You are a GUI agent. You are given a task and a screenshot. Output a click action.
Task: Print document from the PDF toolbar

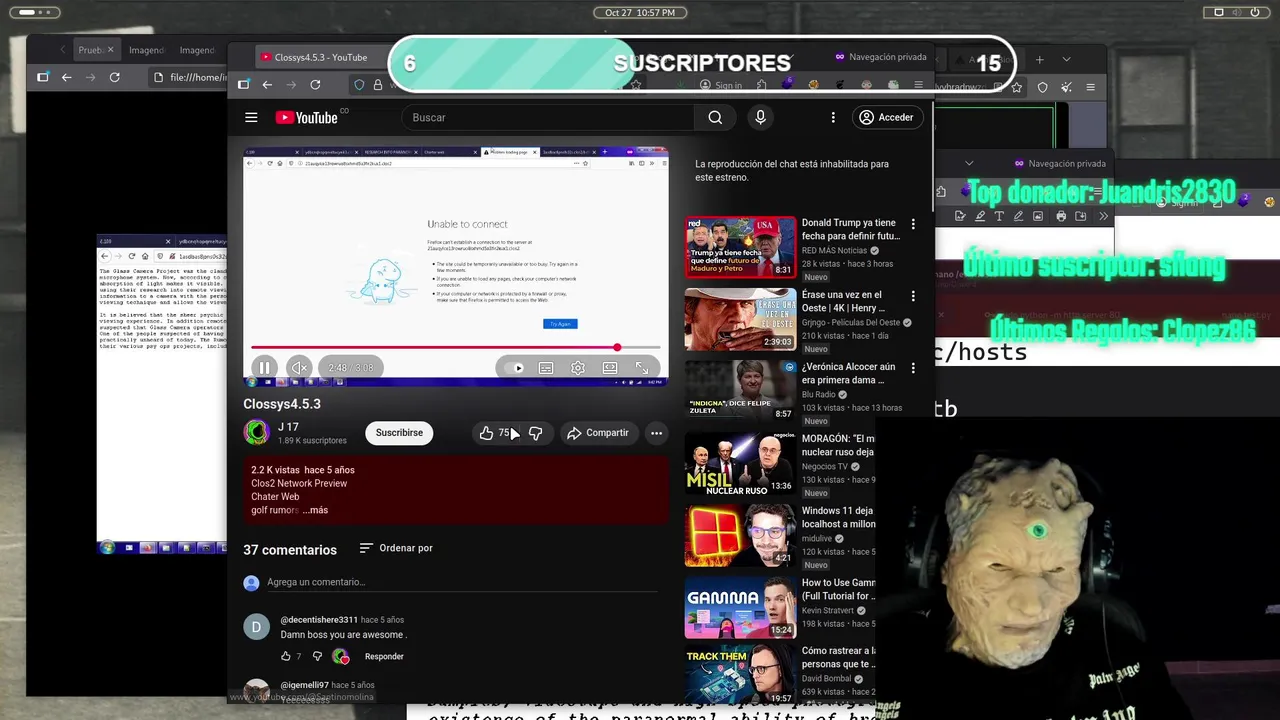point(1061,216)
